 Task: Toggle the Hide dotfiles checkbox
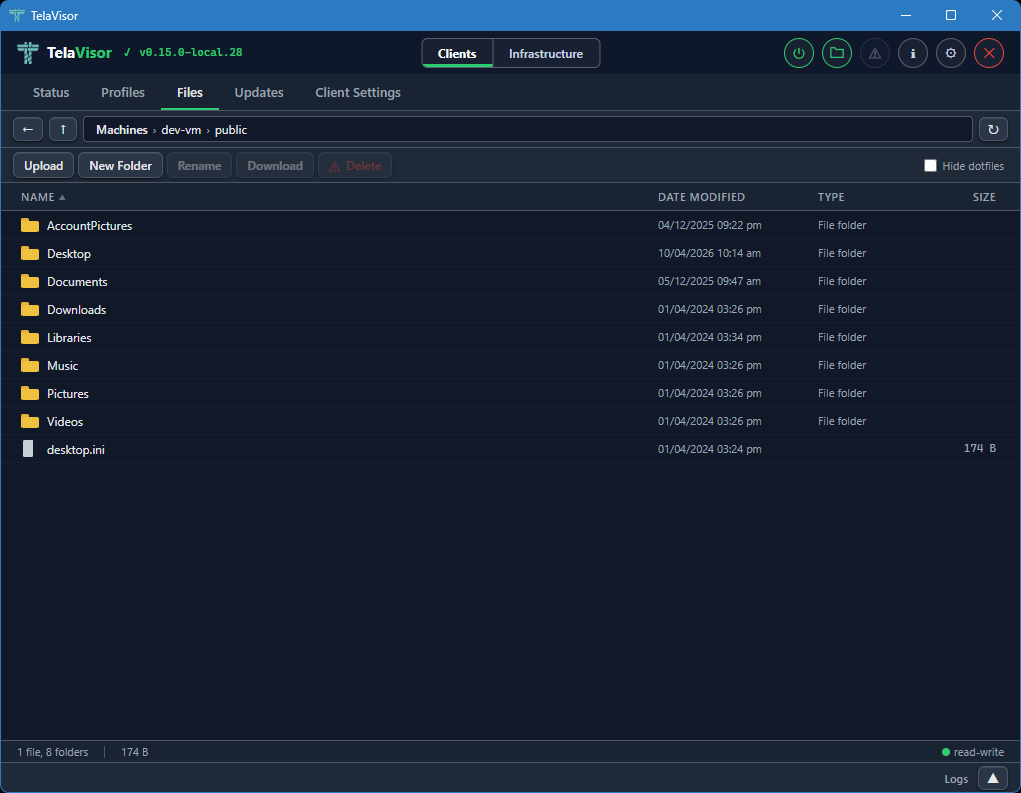tap(930, 165)
